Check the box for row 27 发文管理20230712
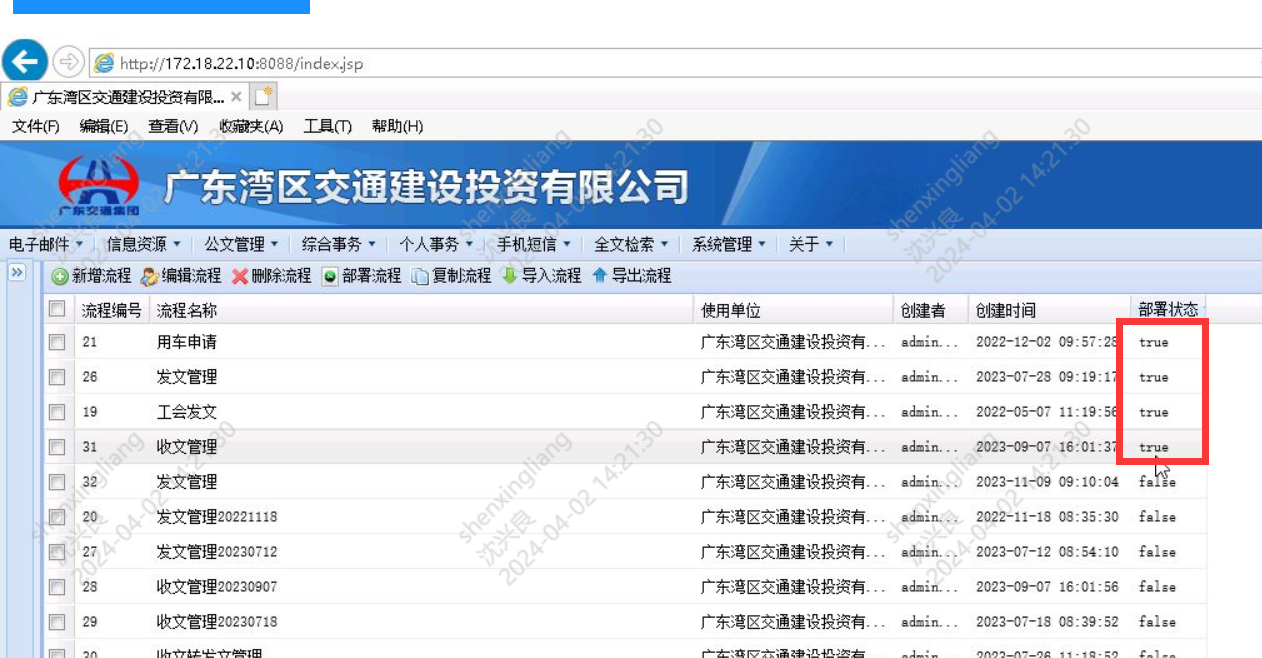The width and height of the screenshot is (1262, 658). click(57, 552)
